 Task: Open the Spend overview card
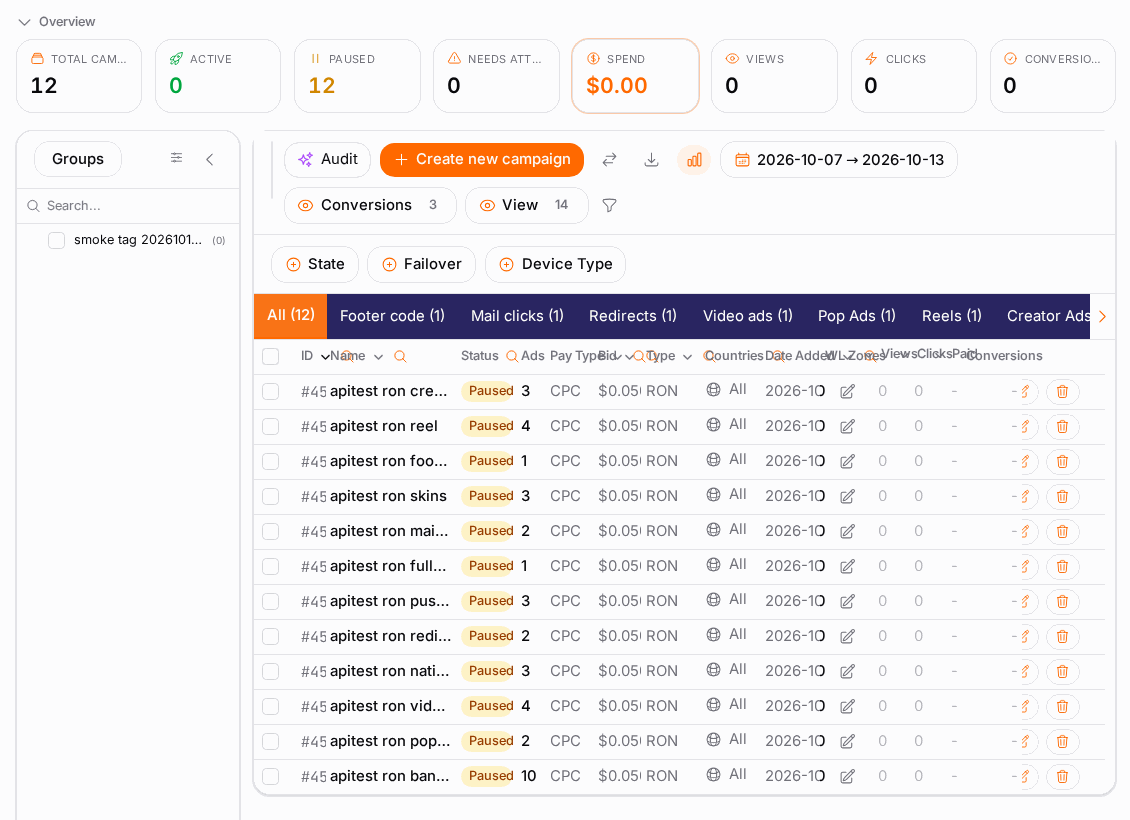(x=636, y=76)
